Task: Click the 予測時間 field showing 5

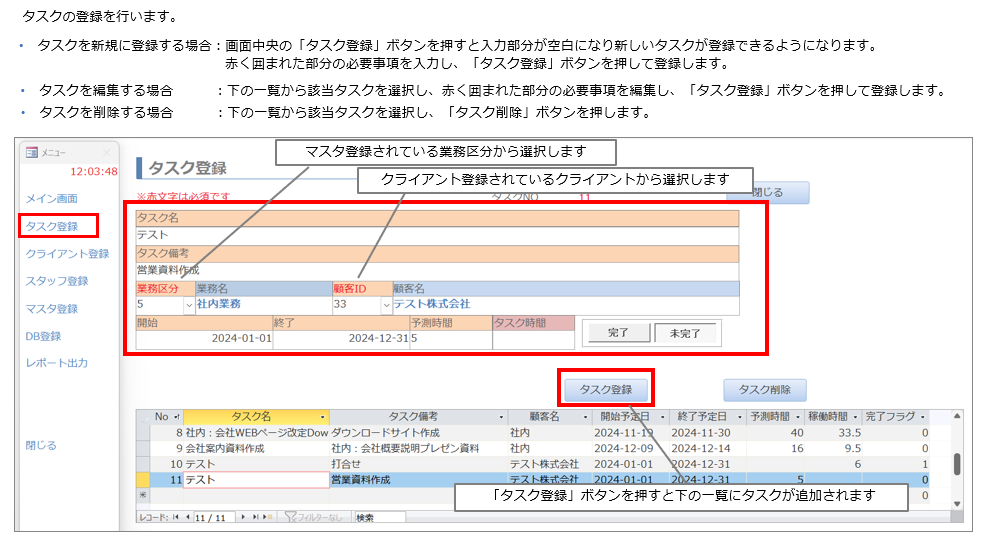Action: coord(451,339)
